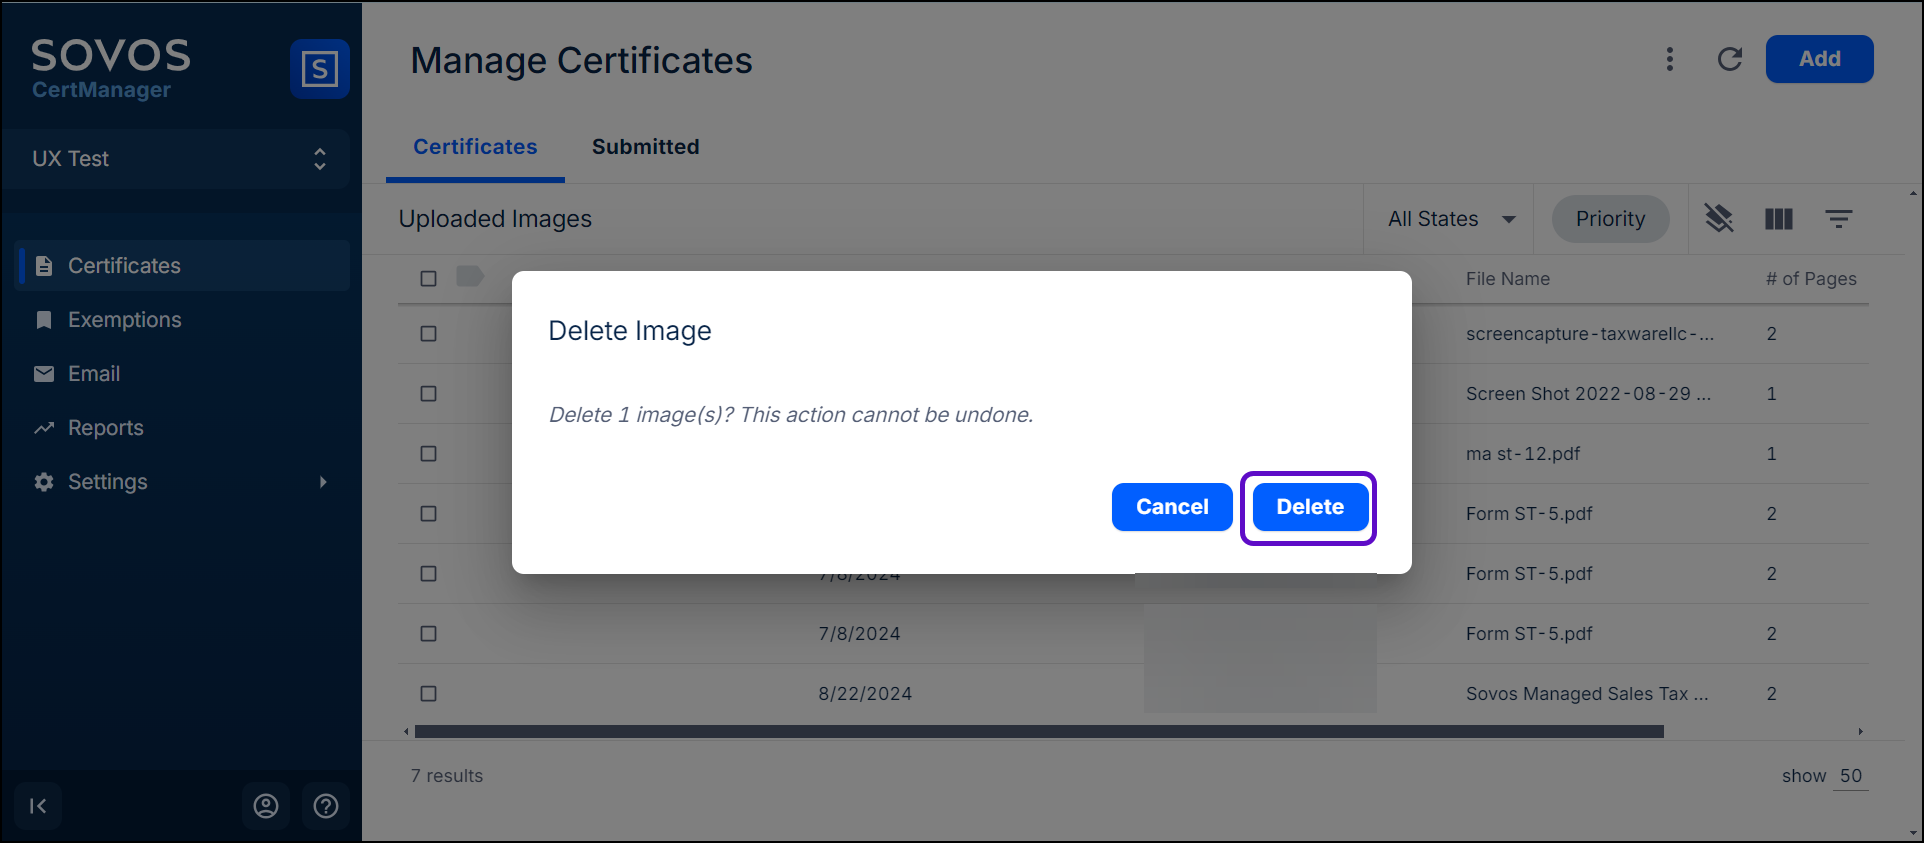Screen dimensions: 1924x843
Task: Check the box for the 8/22/2024 row
Action: tap(428, 694)
